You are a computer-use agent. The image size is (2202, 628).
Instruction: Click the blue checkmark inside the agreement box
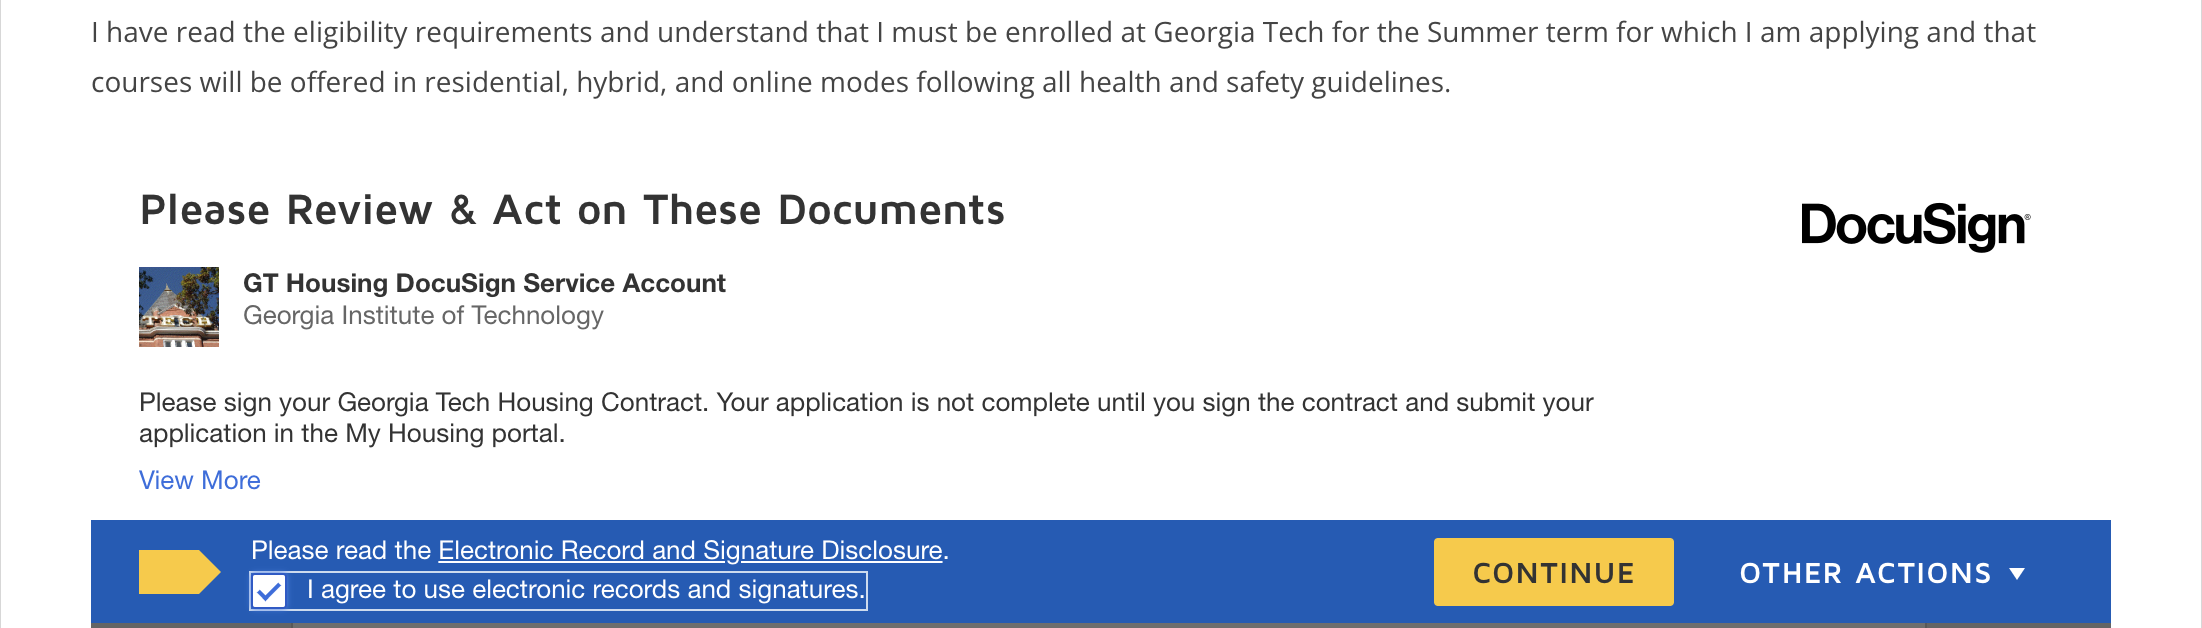[269, 591]
